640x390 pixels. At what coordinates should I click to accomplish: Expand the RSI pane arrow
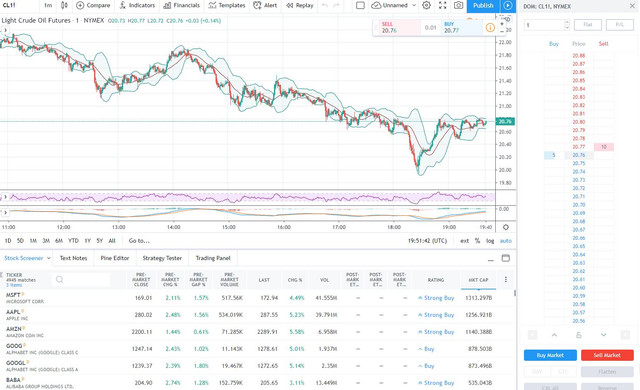(5, 197)
